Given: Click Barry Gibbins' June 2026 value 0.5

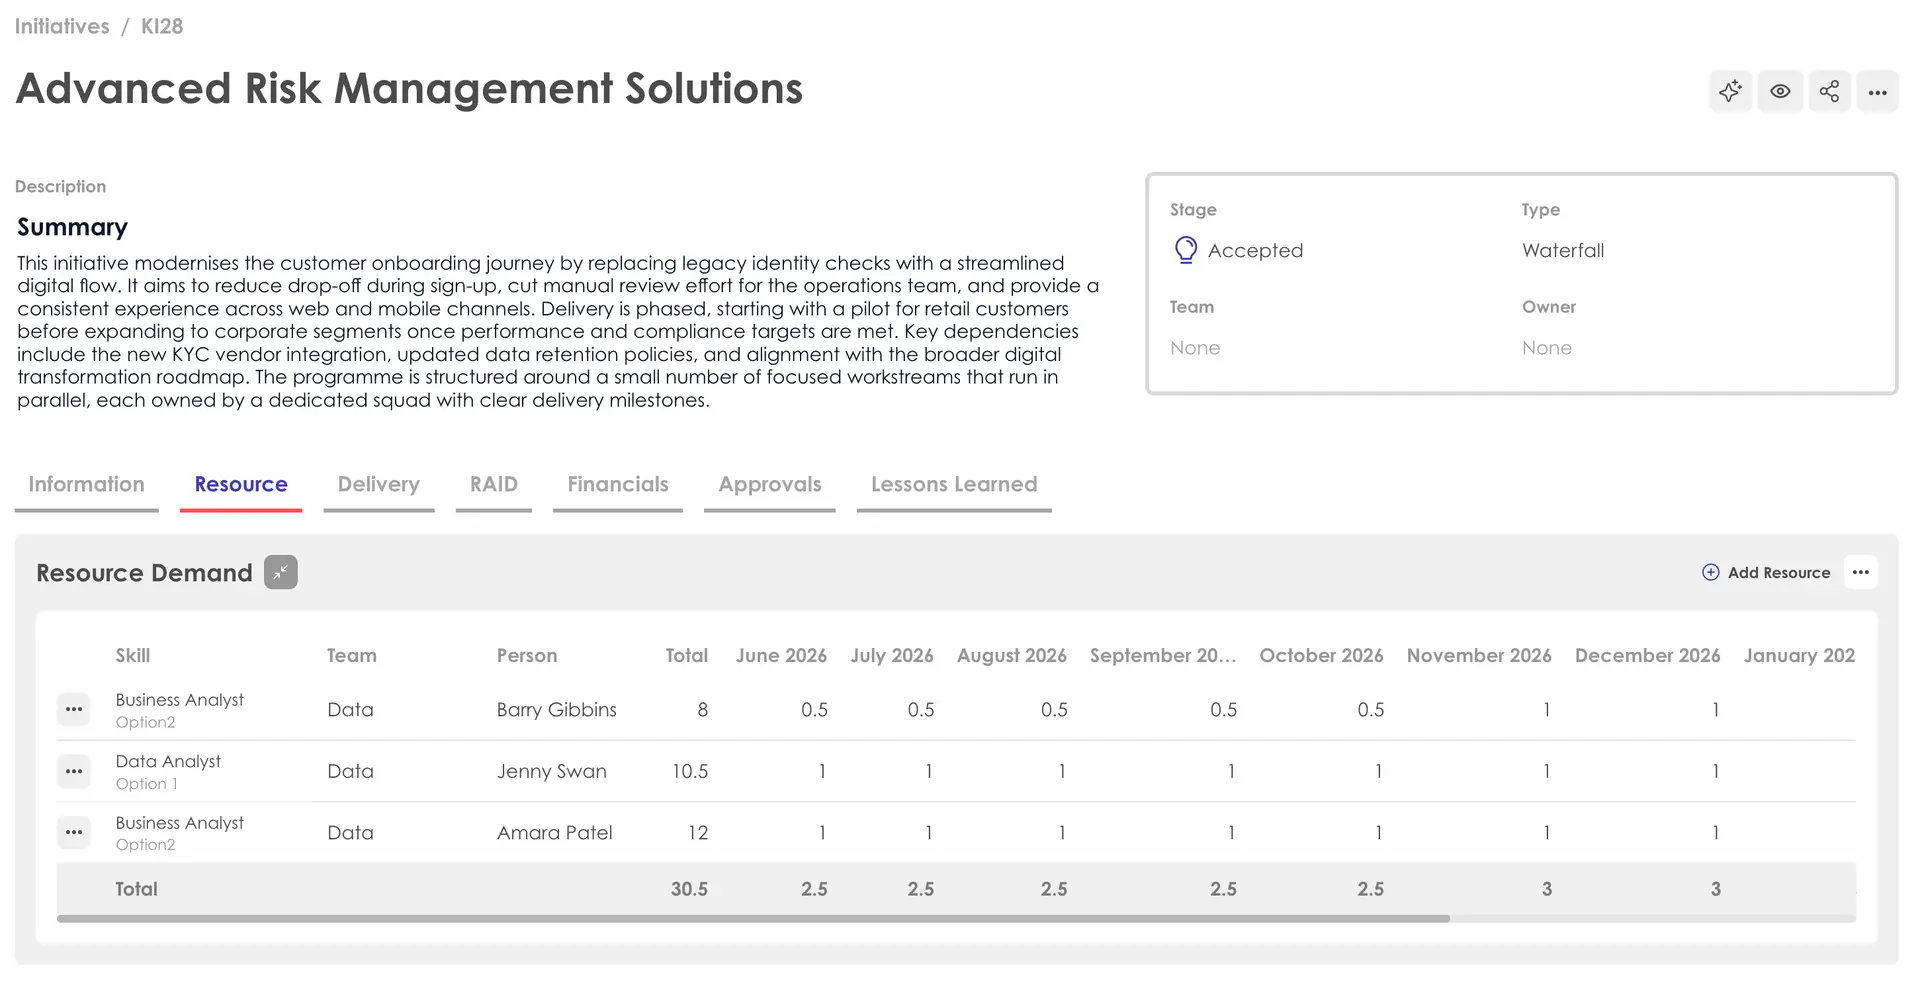Looking at the screenshot, I should pyautogui.click(x=814, y=709).
